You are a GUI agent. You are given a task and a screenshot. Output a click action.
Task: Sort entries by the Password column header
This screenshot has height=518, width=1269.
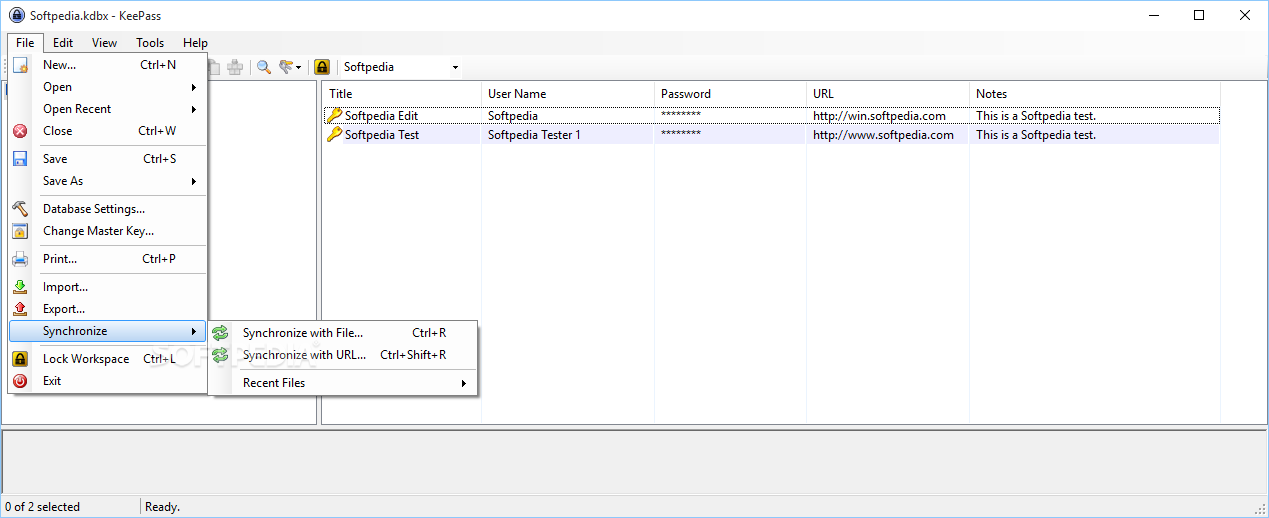coord(730,94)
